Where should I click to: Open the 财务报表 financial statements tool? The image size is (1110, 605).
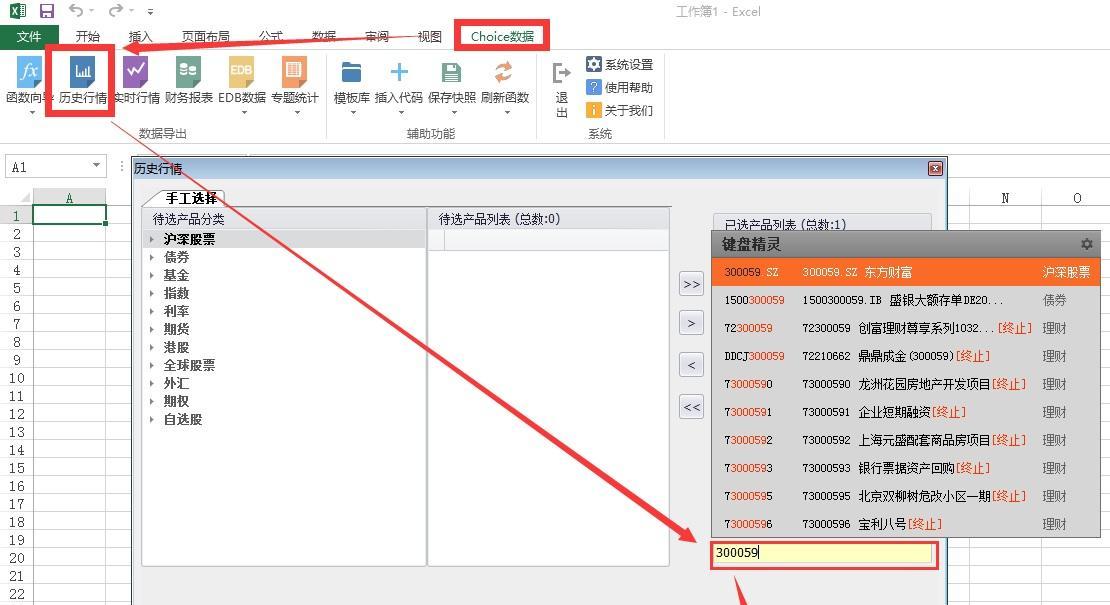point(188,80)
